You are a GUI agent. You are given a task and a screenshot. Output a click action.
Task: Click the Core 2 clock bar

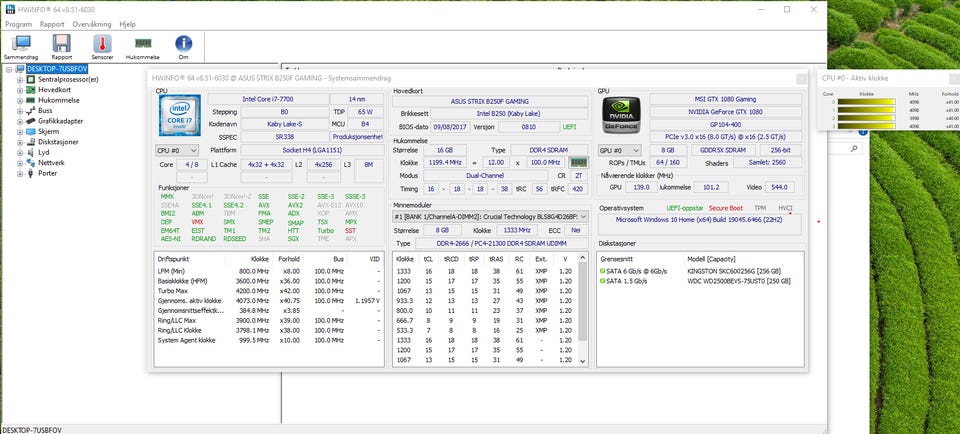(866, 118)
